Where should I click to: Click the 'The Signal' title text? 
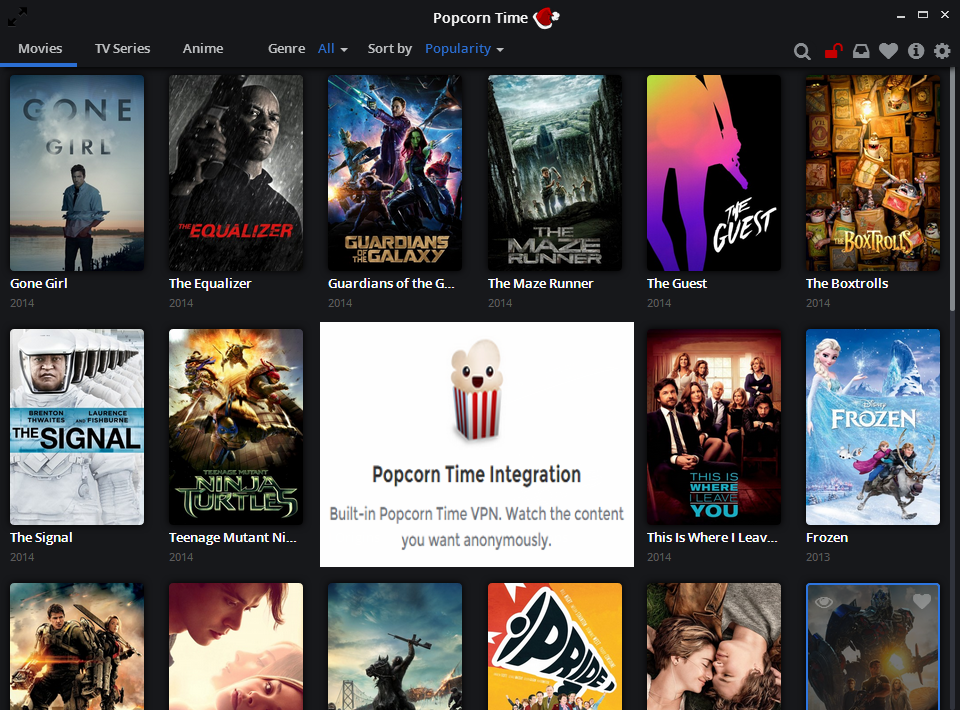click(41, 537)
